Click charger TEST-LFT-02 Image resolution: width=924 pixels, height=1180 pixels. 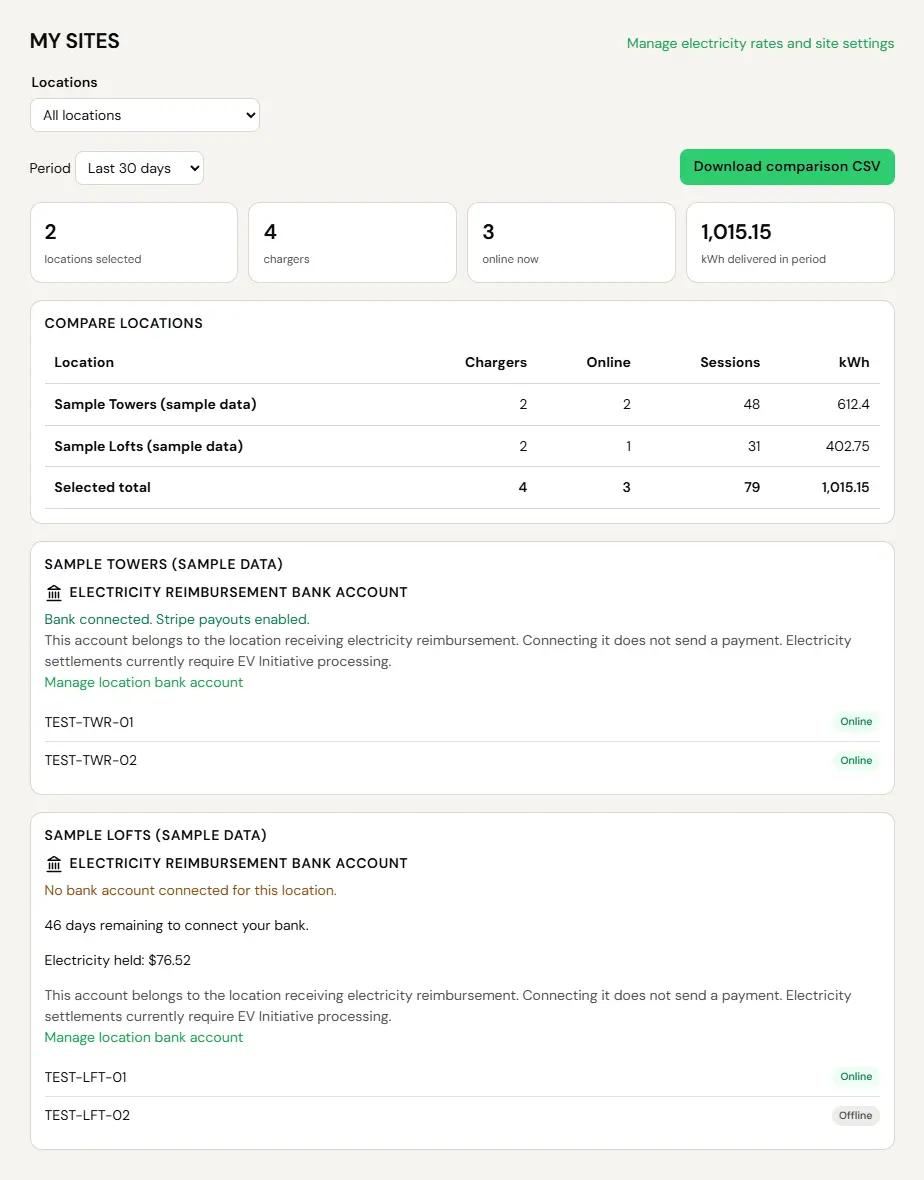(x=87, y=1115)
